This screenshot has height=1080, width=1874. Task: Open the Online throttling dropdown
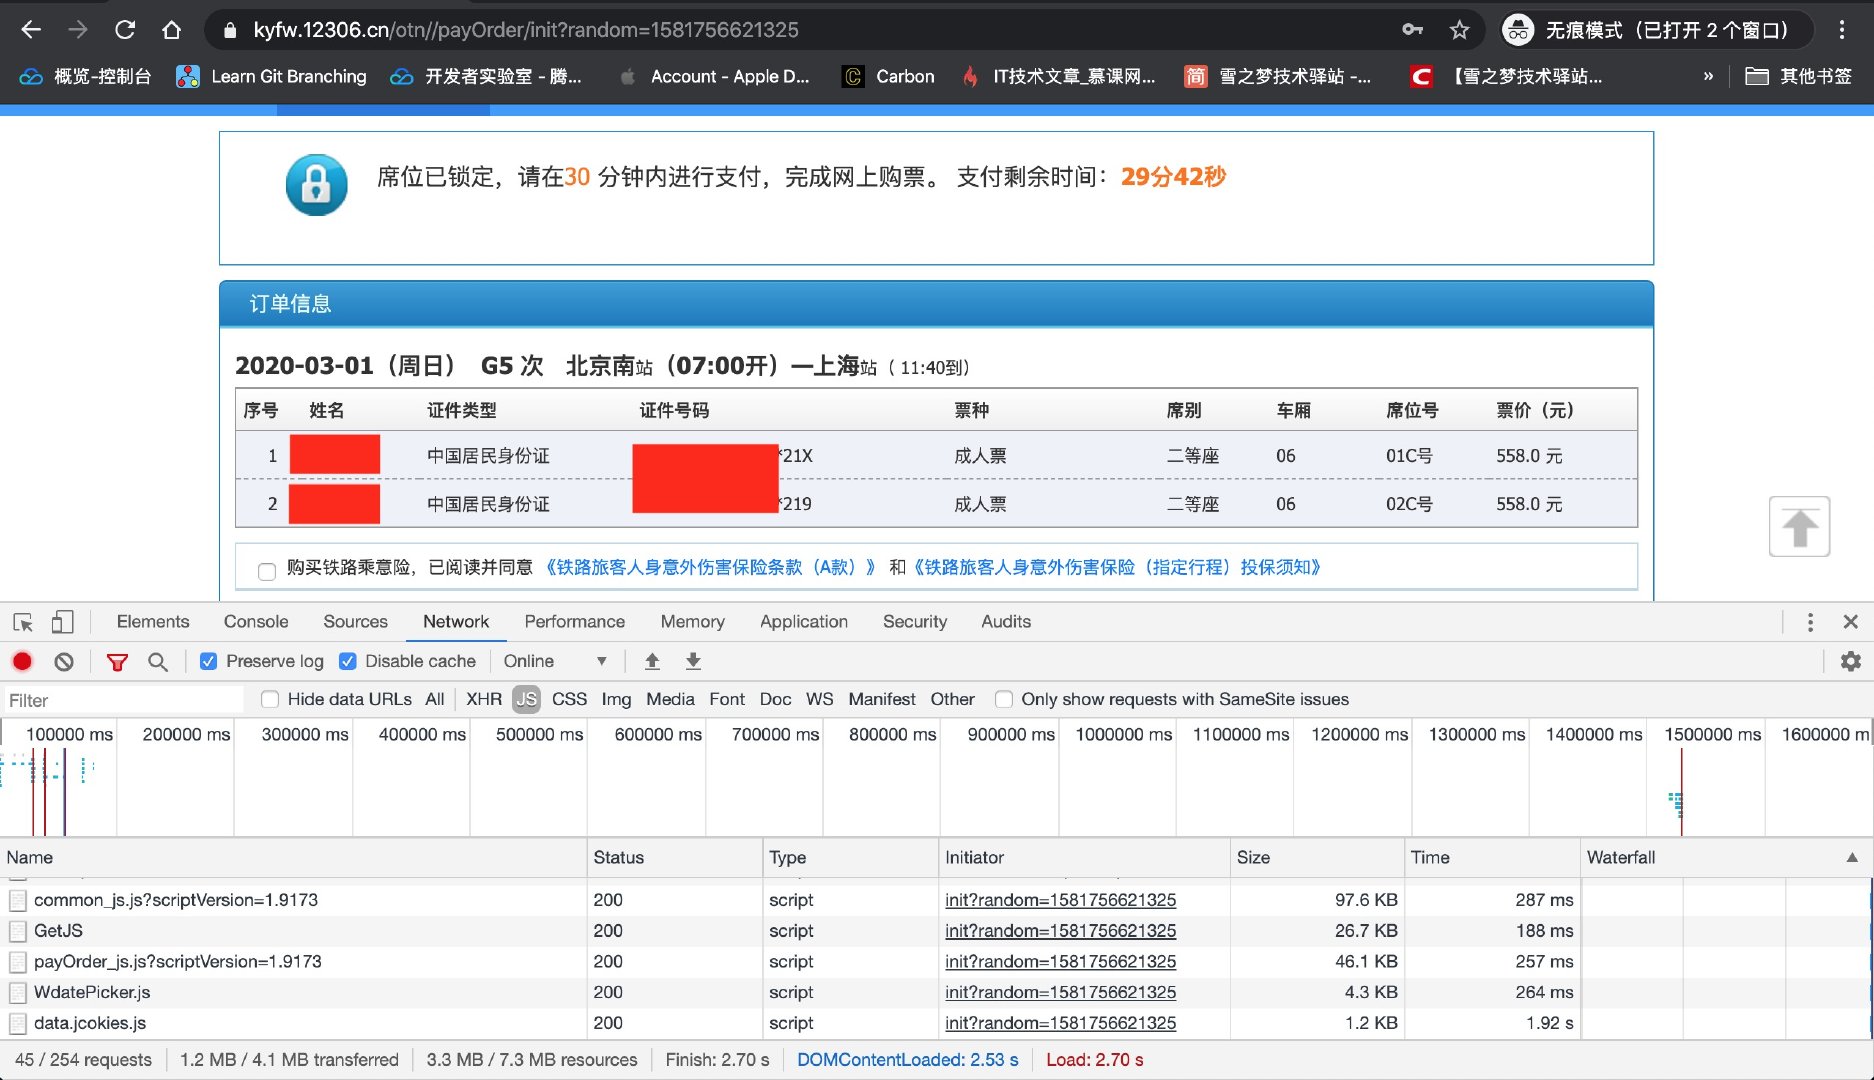coord(555,661)
